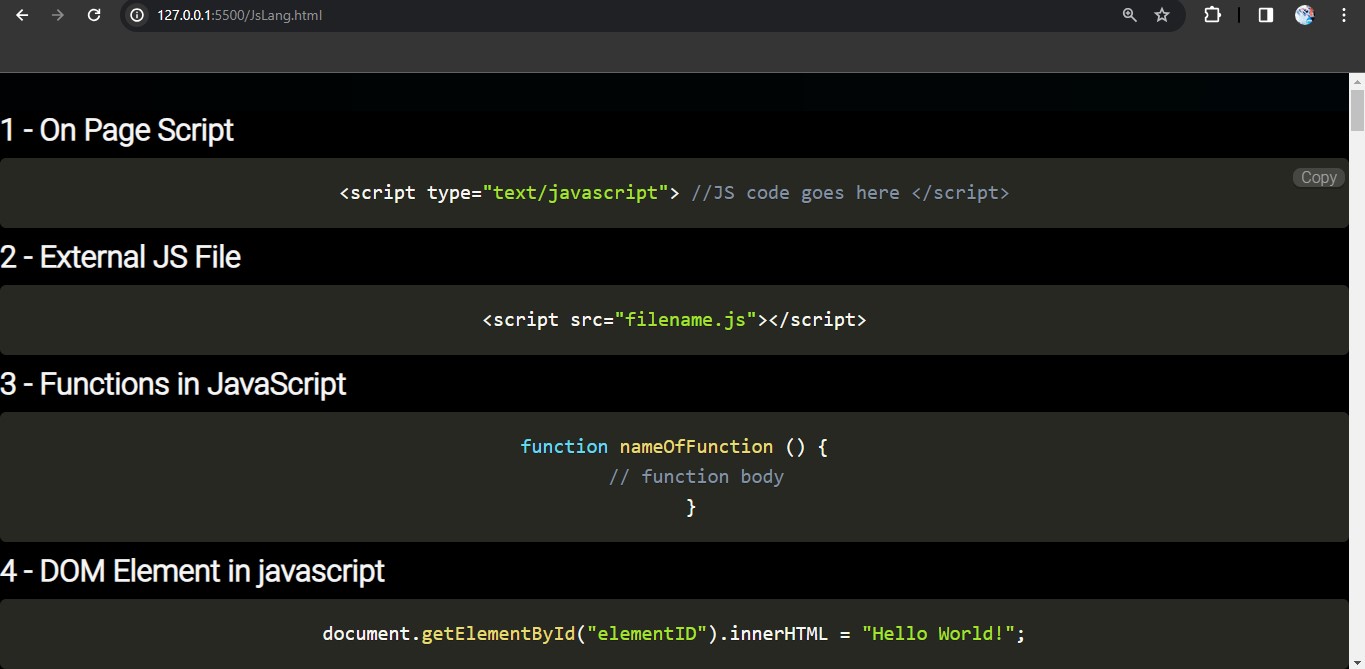Reload the JsLang.html page
This screenshot has width=1365, height=669.
[94, 15]
